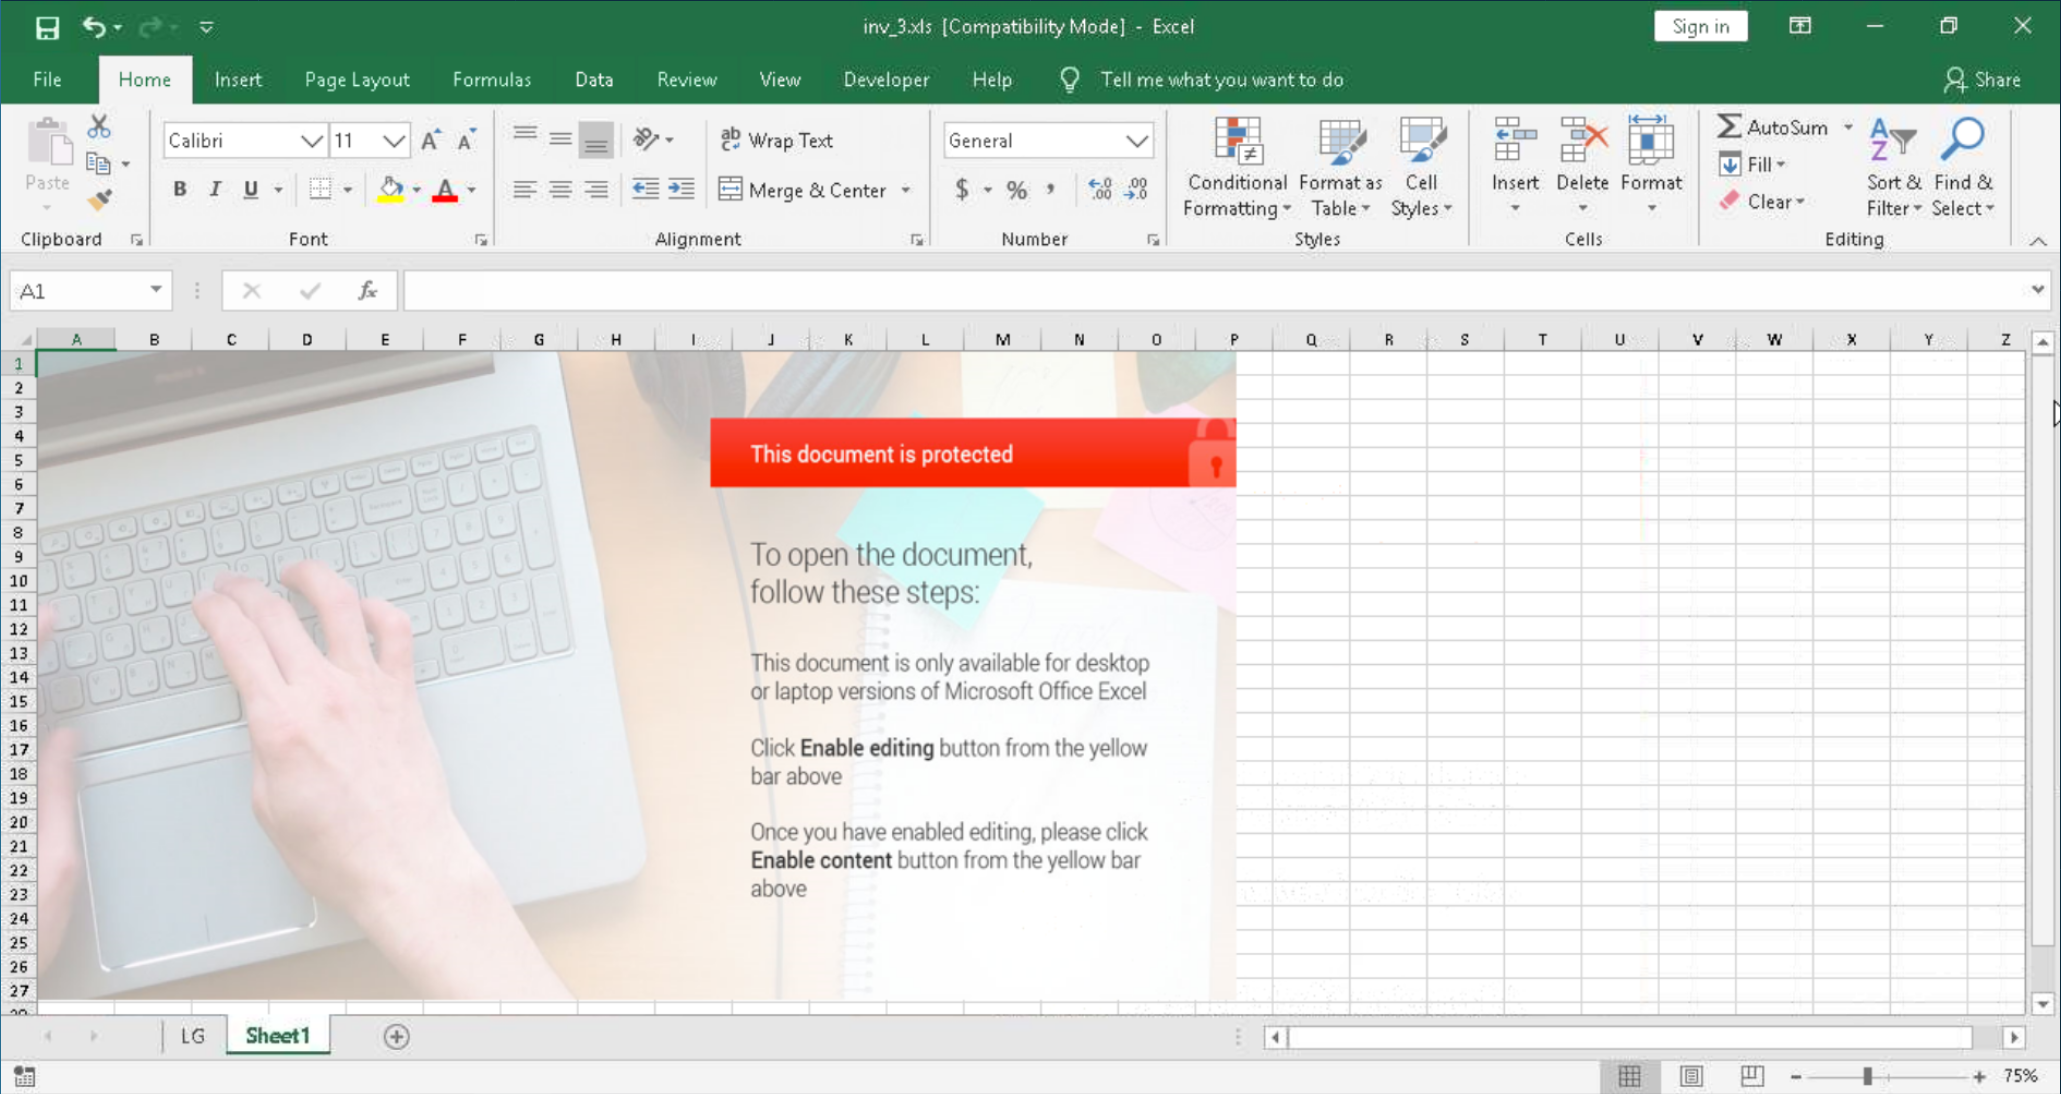This screenshot has height=1094, width=2061.
Task: Switch to the LG sheet tab
Action: [x=193, y=1036]
